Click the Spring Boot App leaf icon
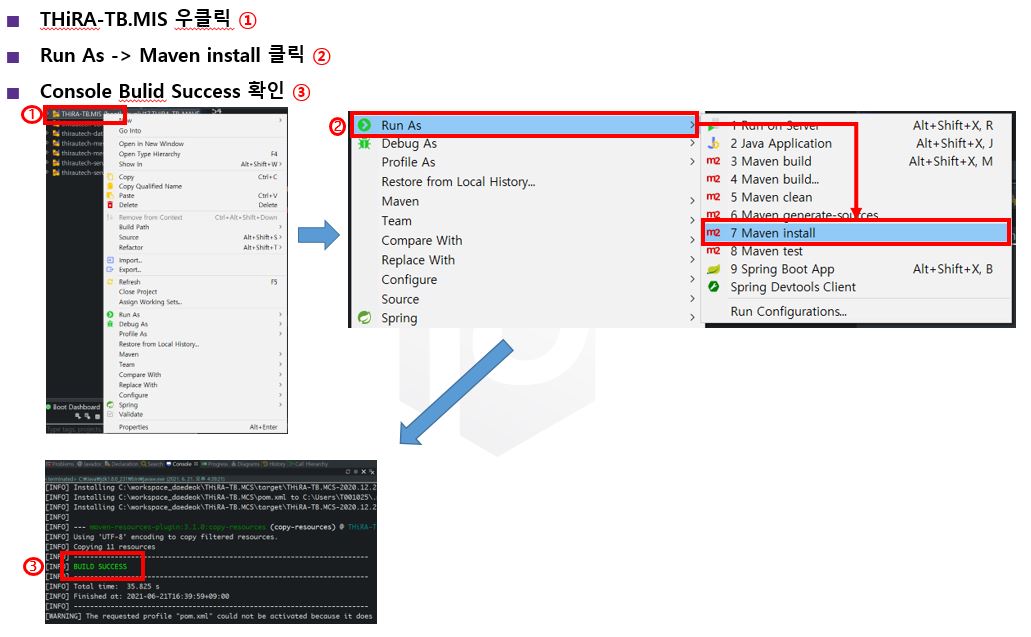 click(714, 269)
